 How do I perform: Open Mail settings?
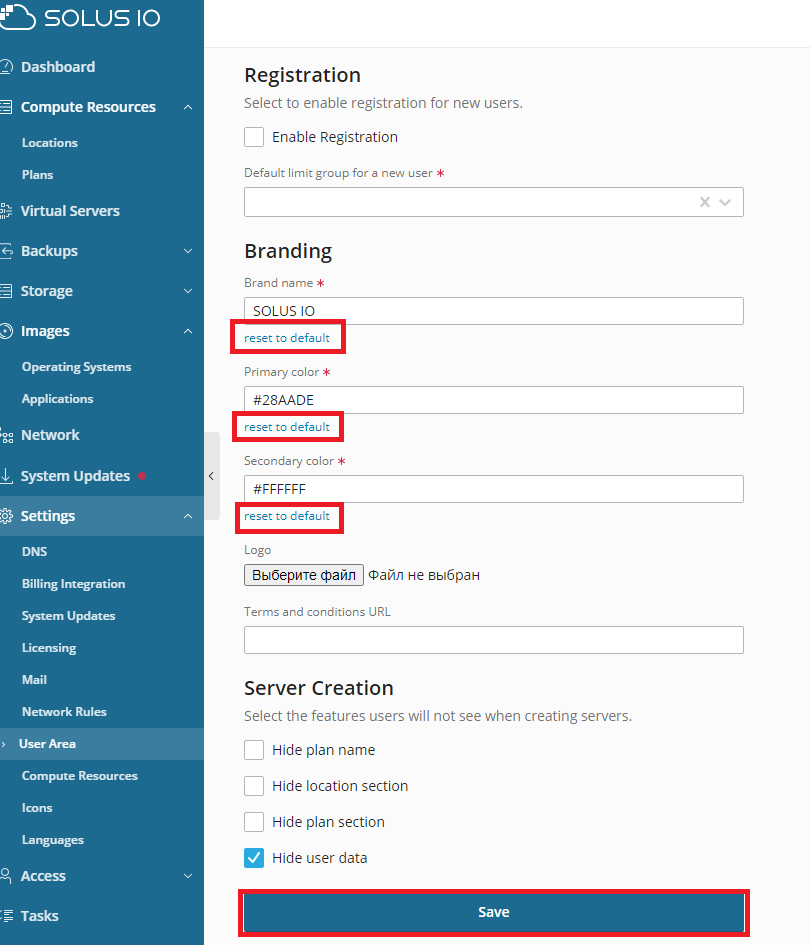pyautogui.click(x=34, y=680)
